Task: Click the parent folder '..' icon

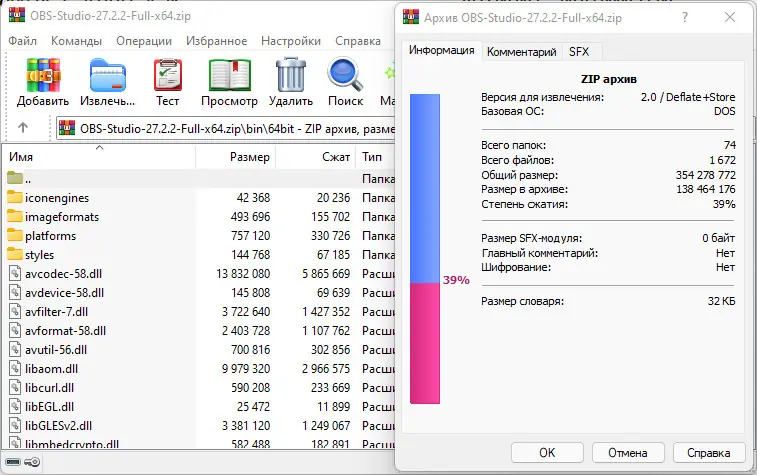Action: [x=15, y=178]
